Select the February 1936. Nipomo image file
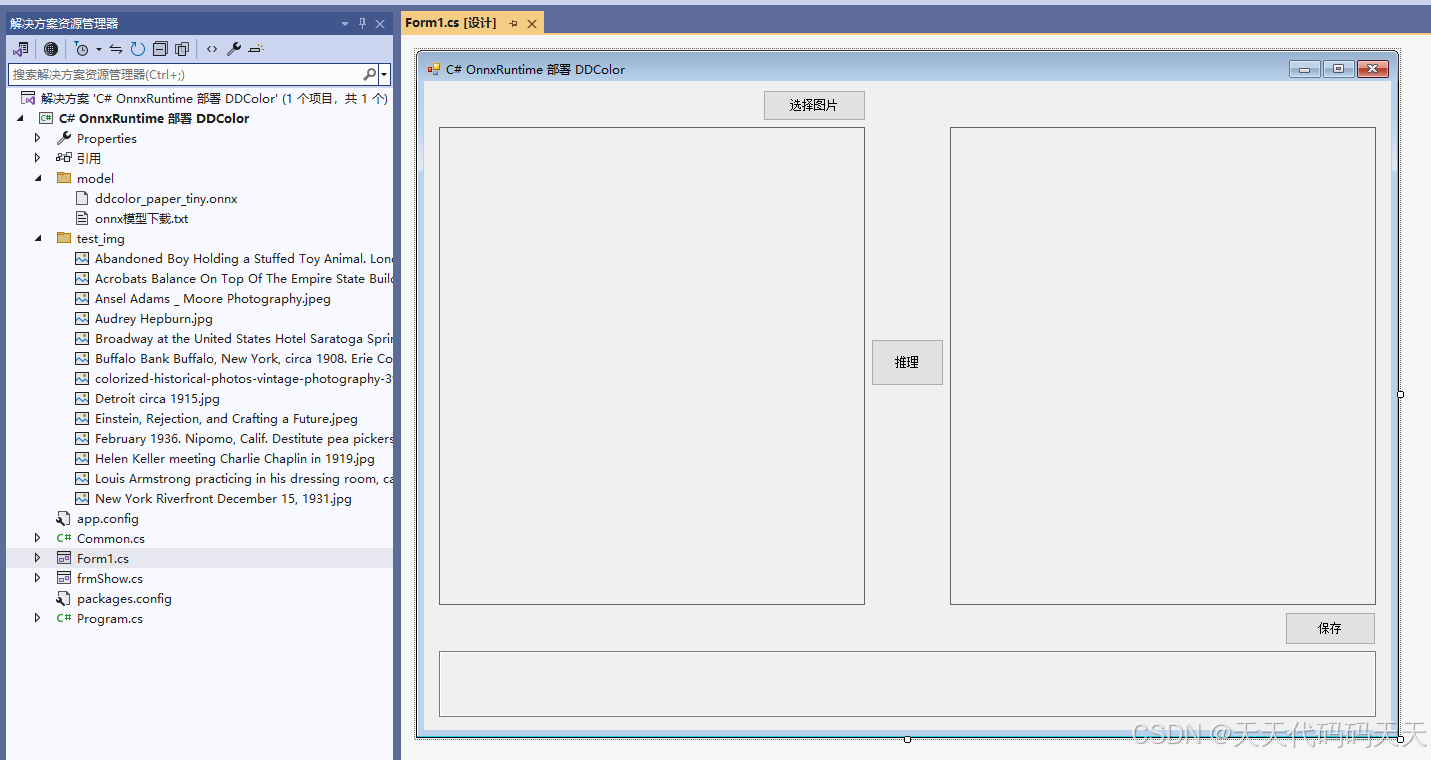The image size is (1431, 760). click(x=244, y=438)
